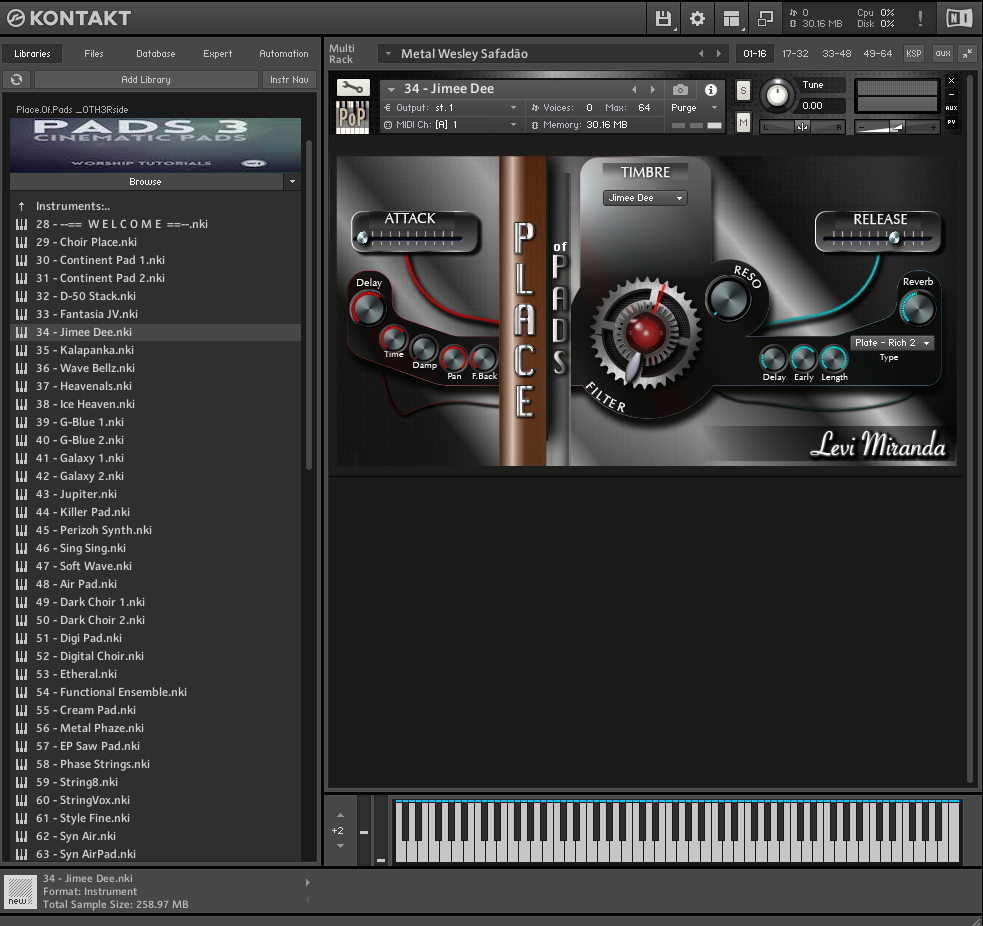Show instrument info icon
983x926 pixels.
710,90
